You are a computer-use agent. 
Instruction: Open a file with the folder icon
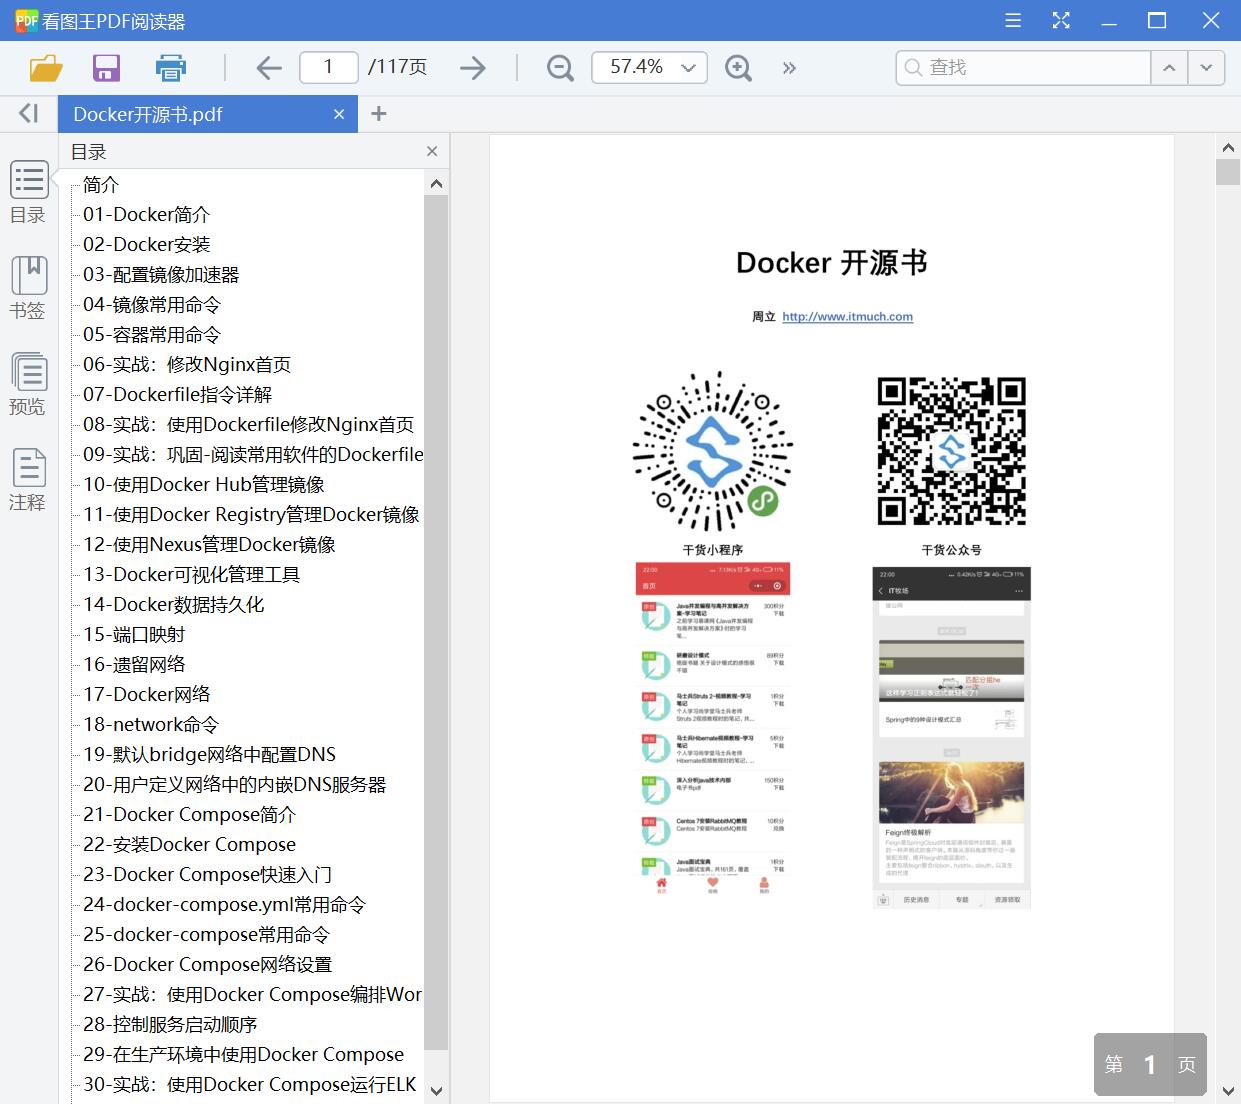(46, 68)
